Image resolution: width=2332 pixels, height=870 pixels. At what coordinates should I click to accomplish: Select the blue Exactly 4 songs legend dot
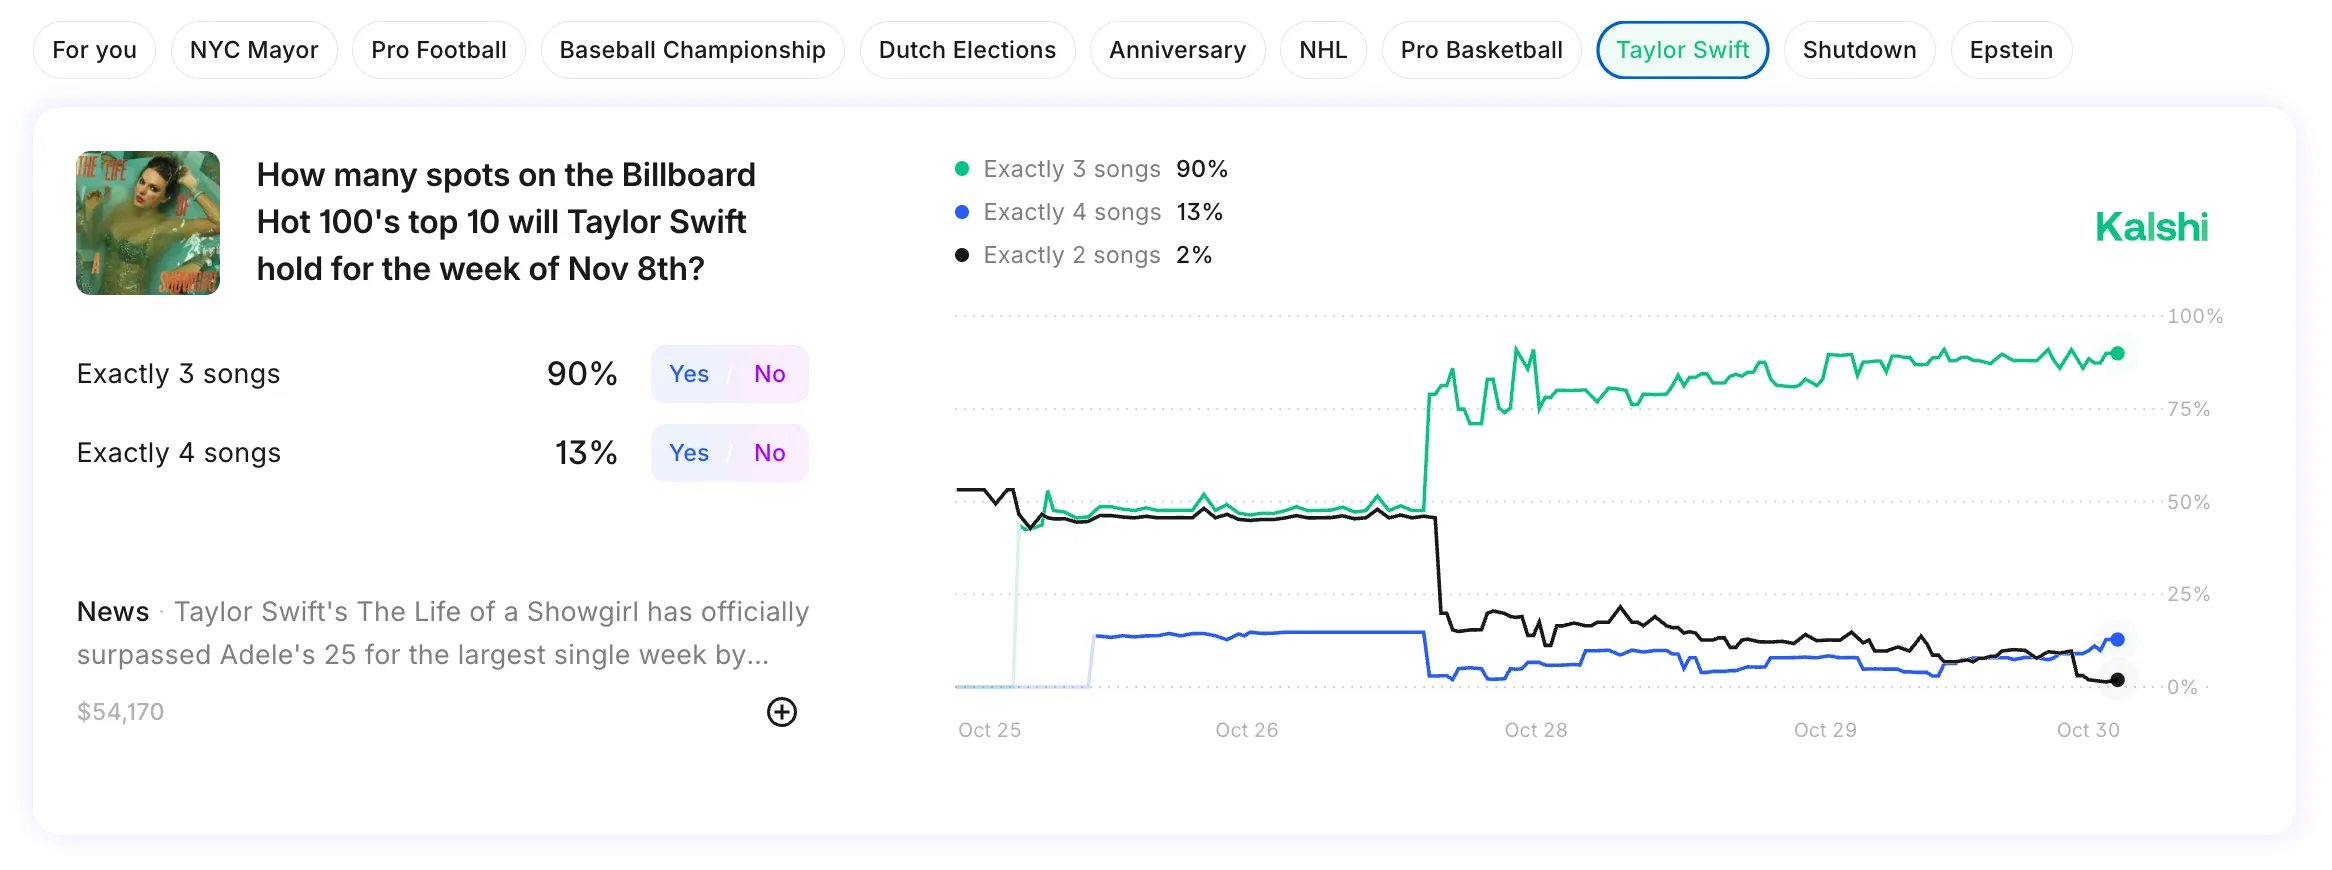(962, 211)
